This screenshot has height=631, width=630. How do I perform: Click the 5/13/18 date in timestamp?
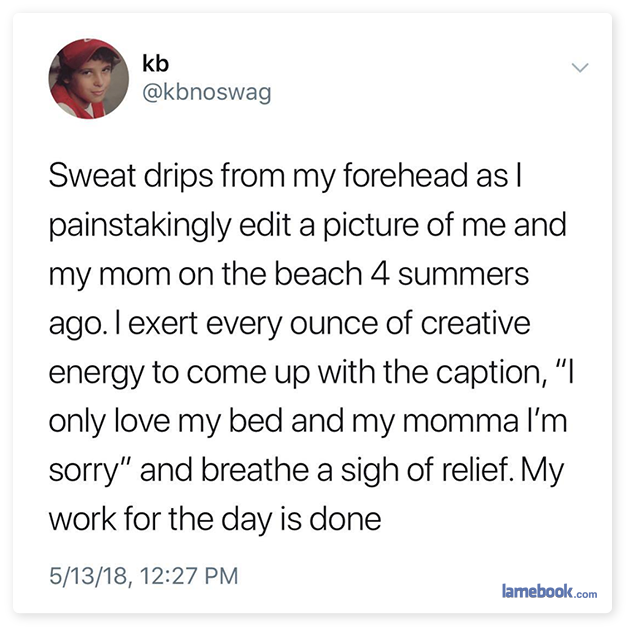coord(91,575)
